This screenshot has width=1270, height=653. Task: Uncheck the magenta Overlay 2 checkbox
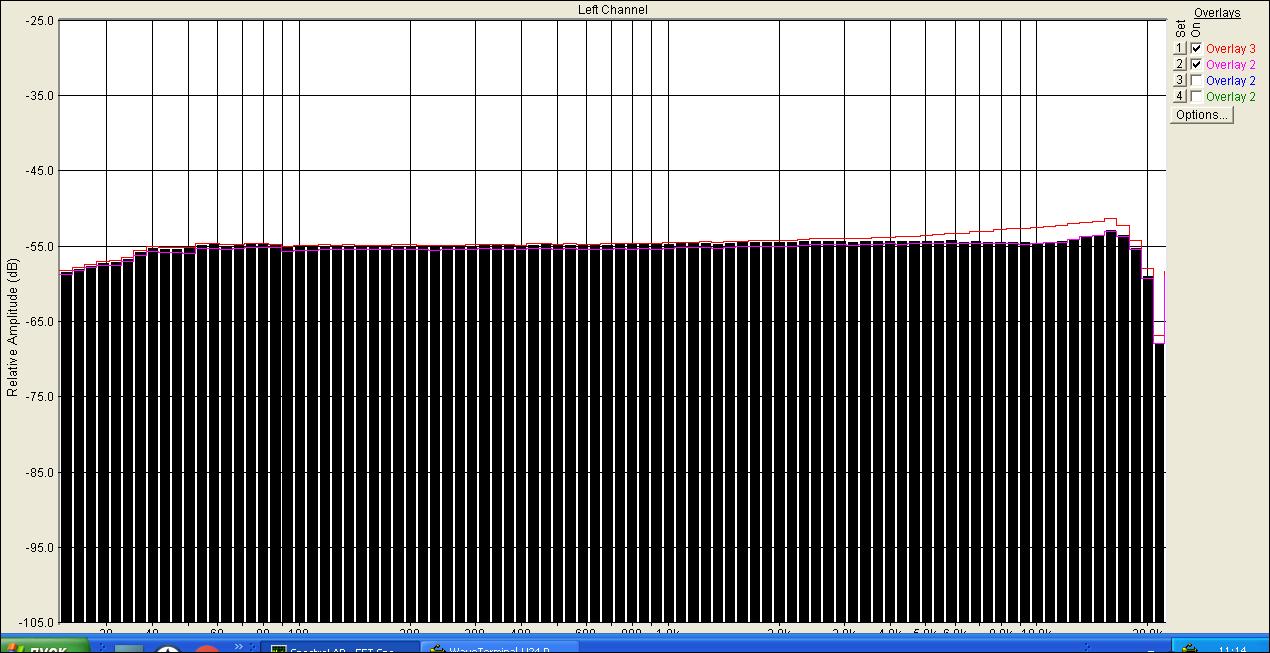pos(1197,64)
